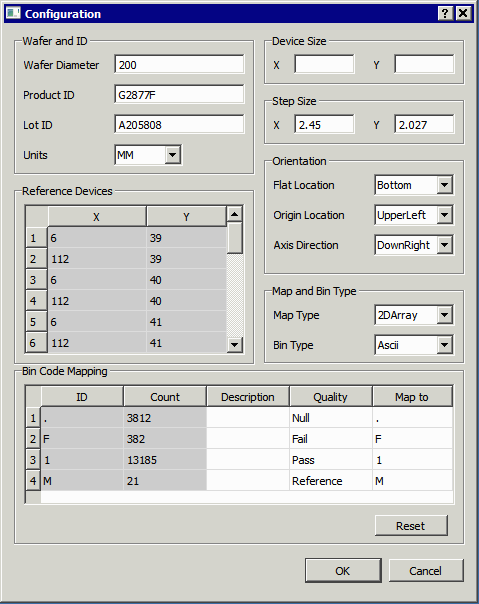Click the Reference Devices scrollbar thumb

click(234, 237)
